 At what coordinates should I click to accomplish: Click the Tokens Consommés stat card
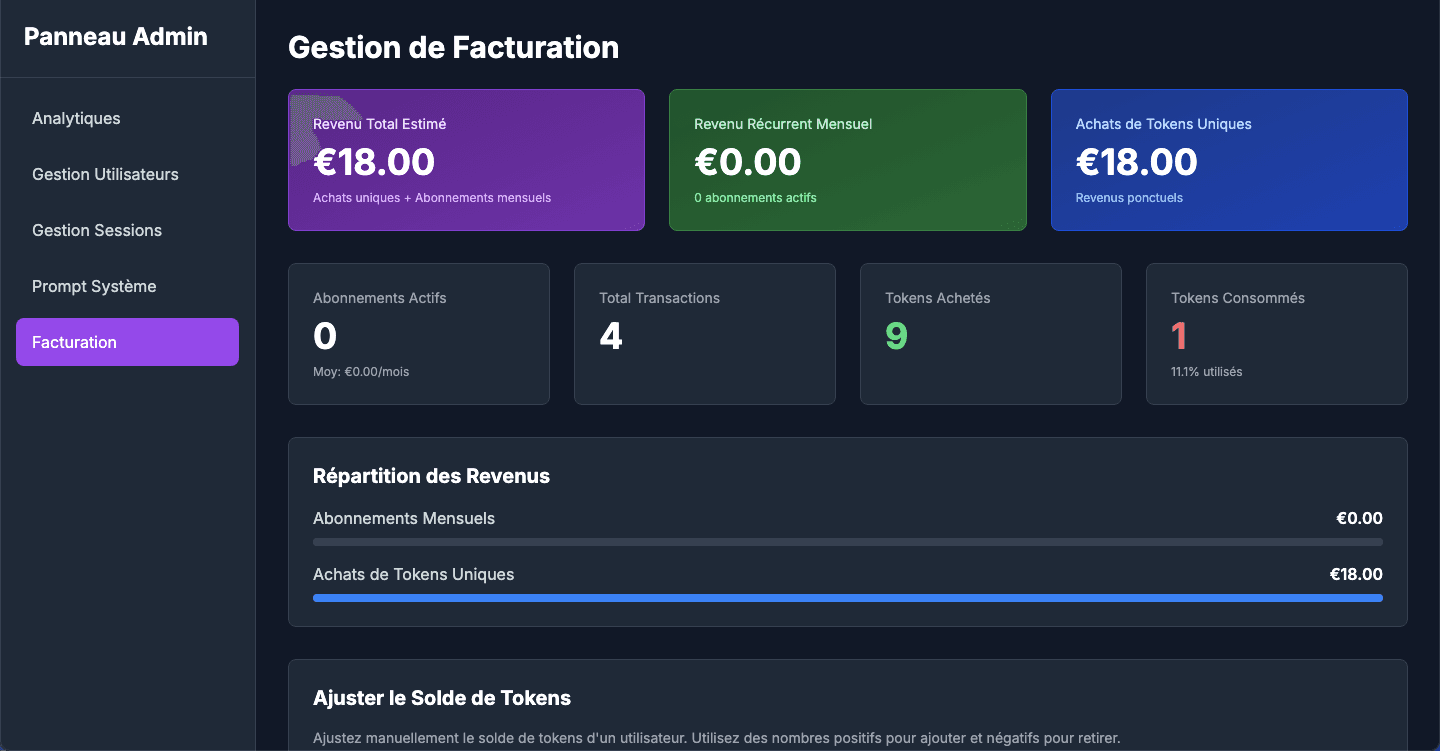pos(1276,334)
